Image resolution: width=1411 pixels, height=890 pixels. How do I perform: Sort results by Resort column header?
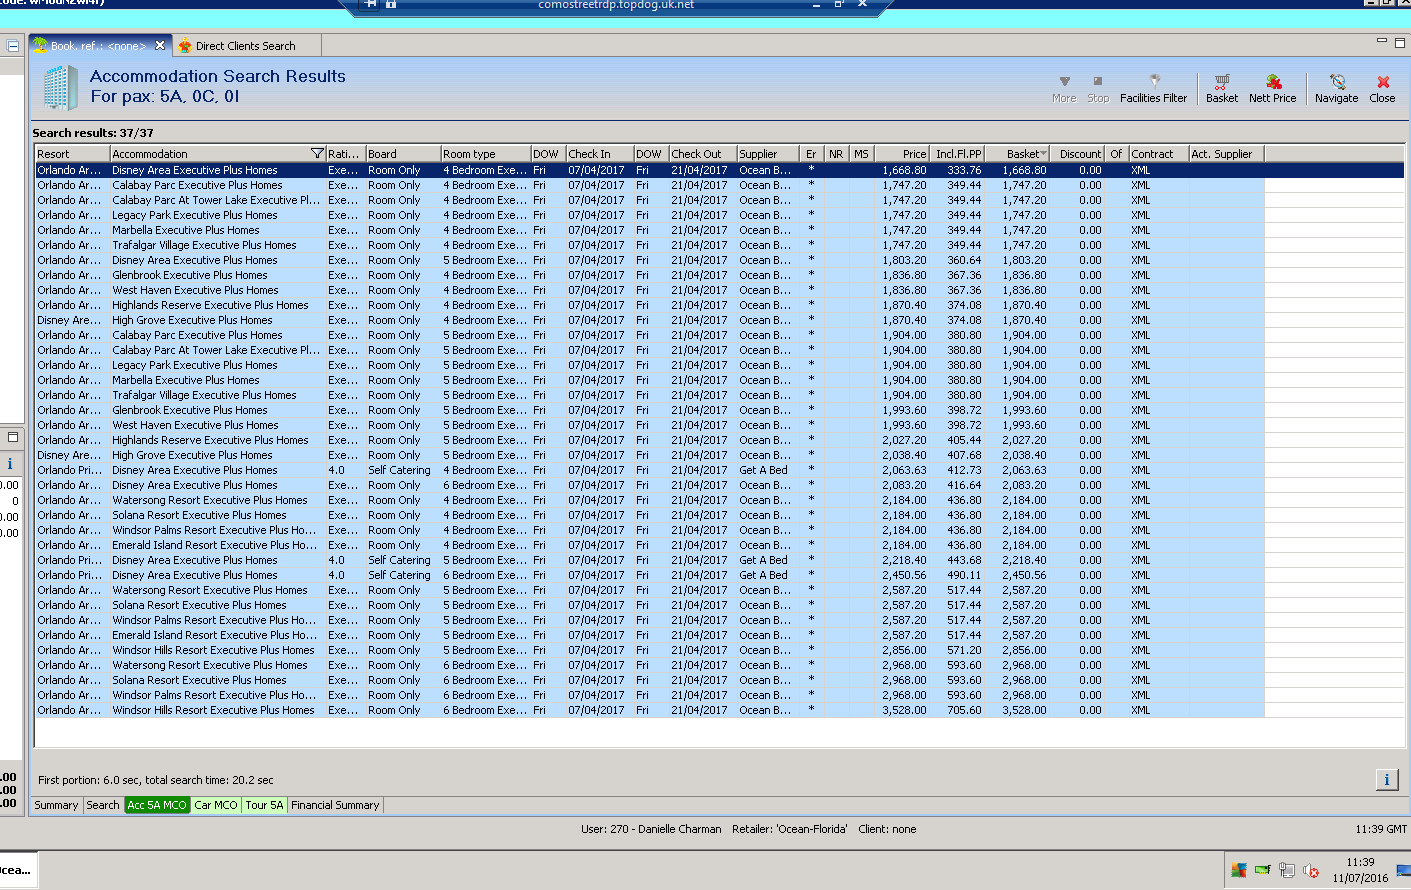[x=72, y=154]
